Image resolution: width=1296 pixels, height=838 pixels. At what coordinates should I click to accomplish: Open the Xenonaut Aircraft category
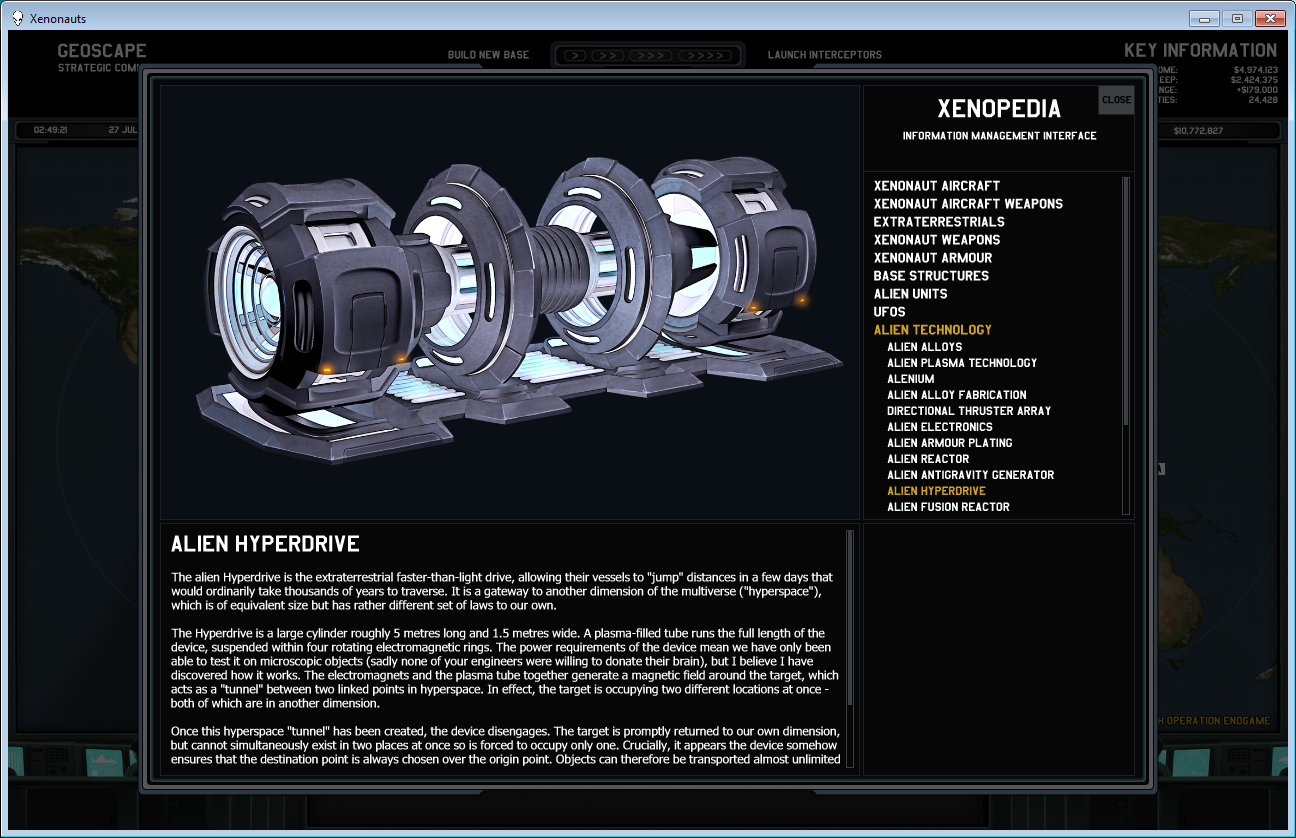coord(936,186)
